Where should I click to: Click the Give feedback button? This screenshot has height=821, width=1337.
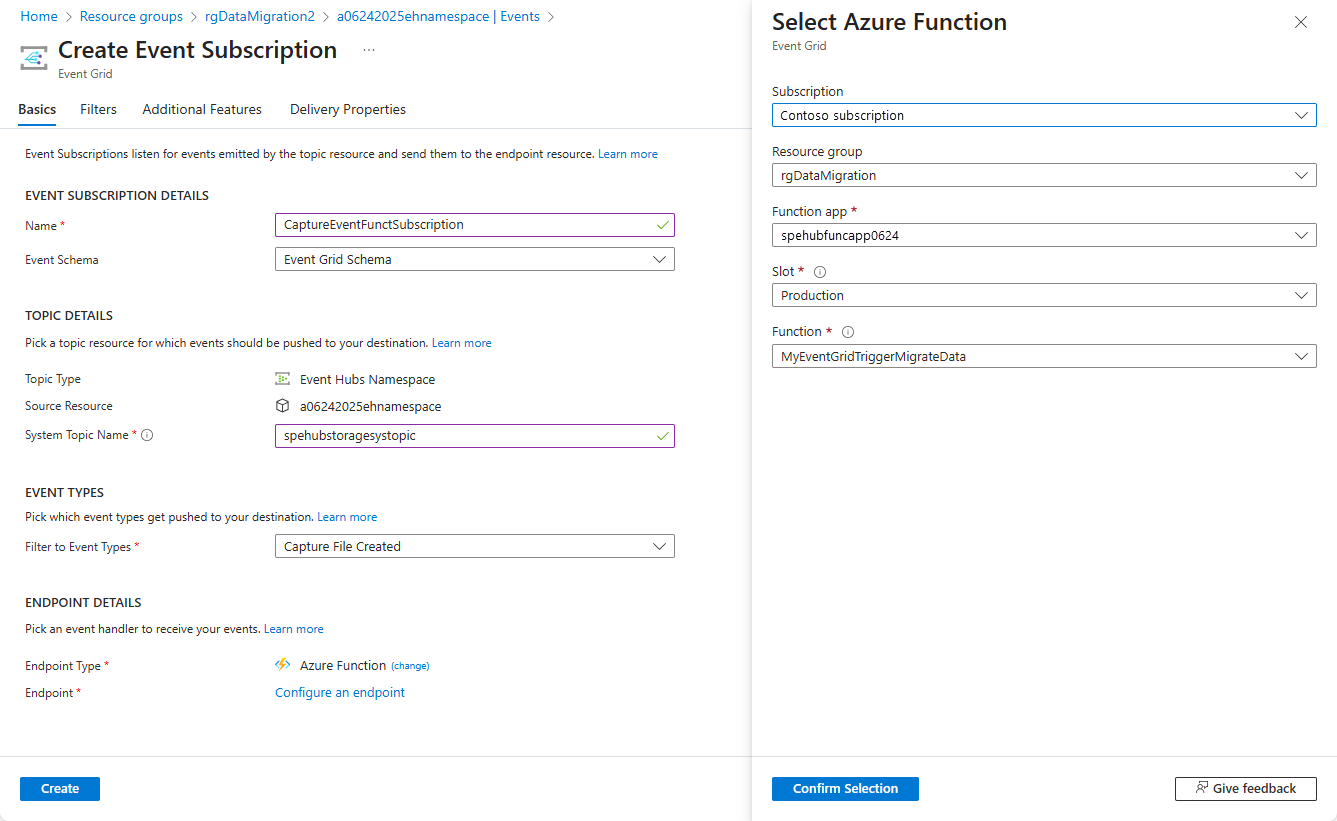(1245, 789)
